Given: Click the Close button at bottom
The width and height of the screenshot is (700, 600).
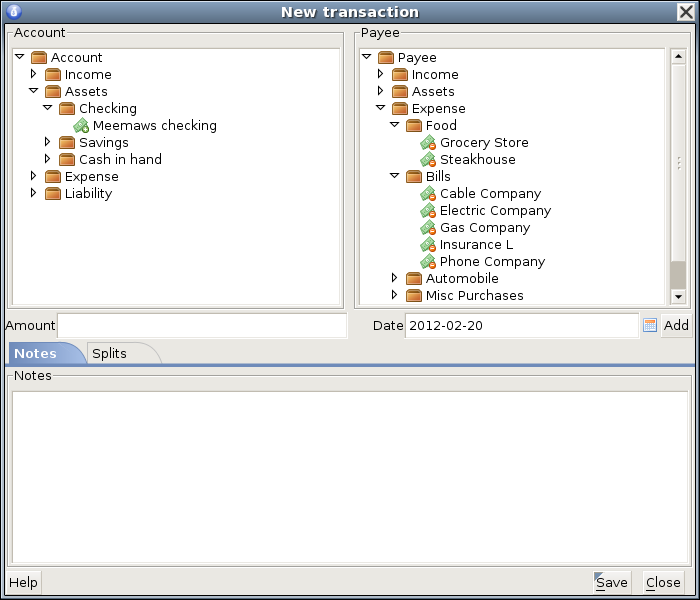Looking at the screenshot, I should click(663, 583).
